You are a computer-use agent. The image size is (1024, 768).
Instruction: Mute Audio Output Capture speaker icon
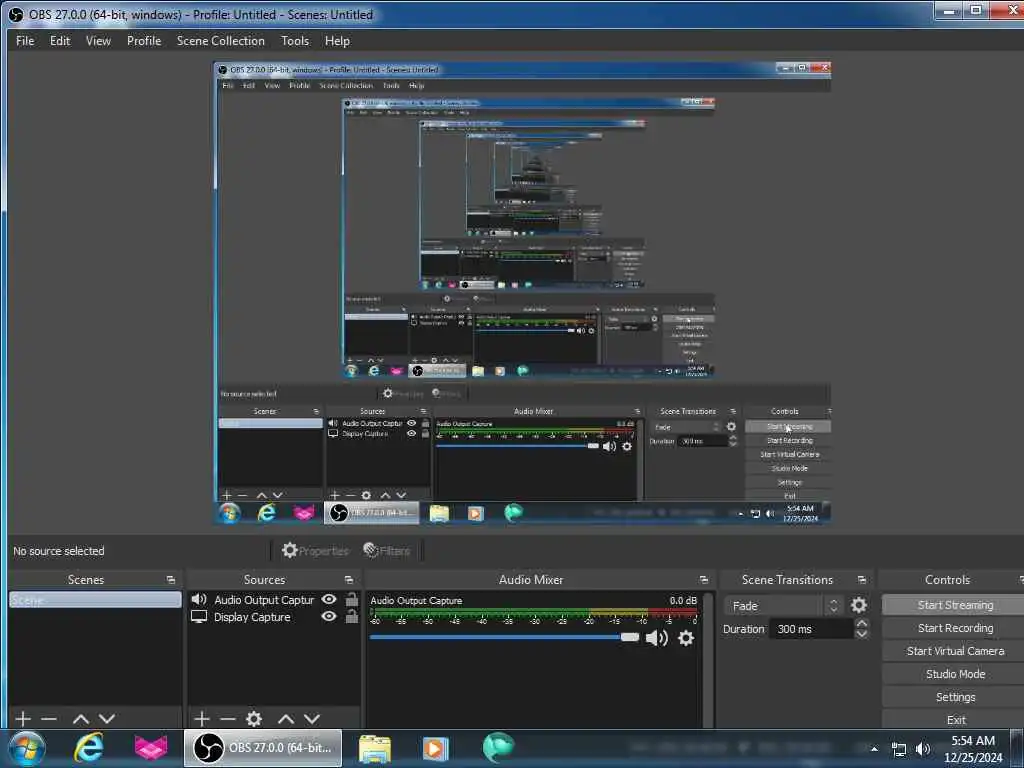(656, 638)
